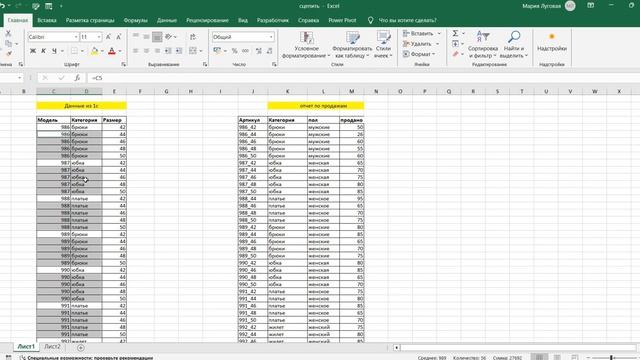Apply the red font color A
Image resolution: width=640 pixels, height=360 pixels.
112,51
